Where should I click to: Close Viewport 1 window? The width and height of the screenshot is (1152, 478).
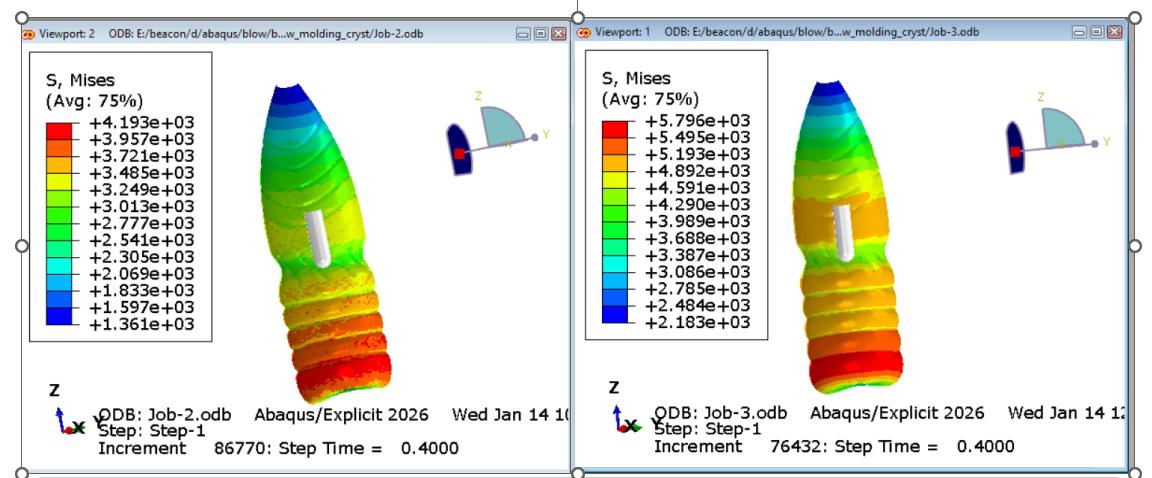tap(1115, 32)
